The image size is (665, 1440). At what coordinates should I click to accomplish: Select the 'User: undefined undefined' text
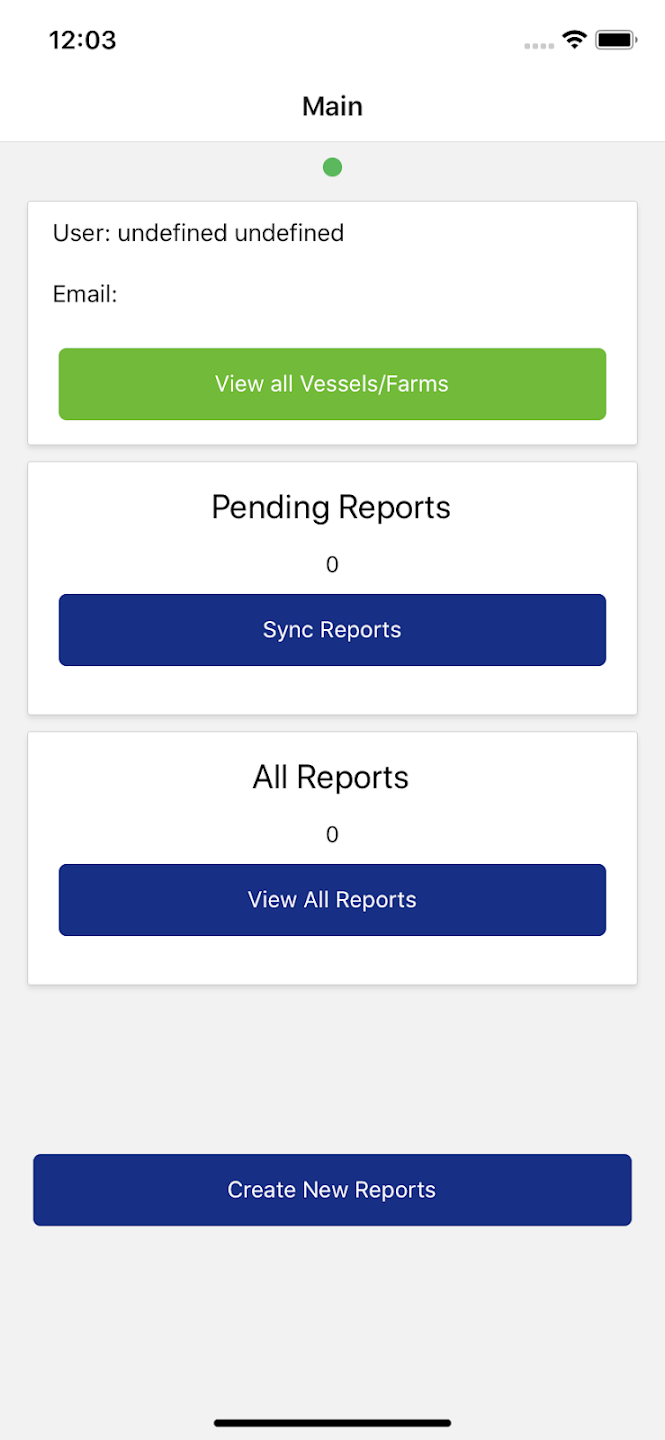pos(198,233)
